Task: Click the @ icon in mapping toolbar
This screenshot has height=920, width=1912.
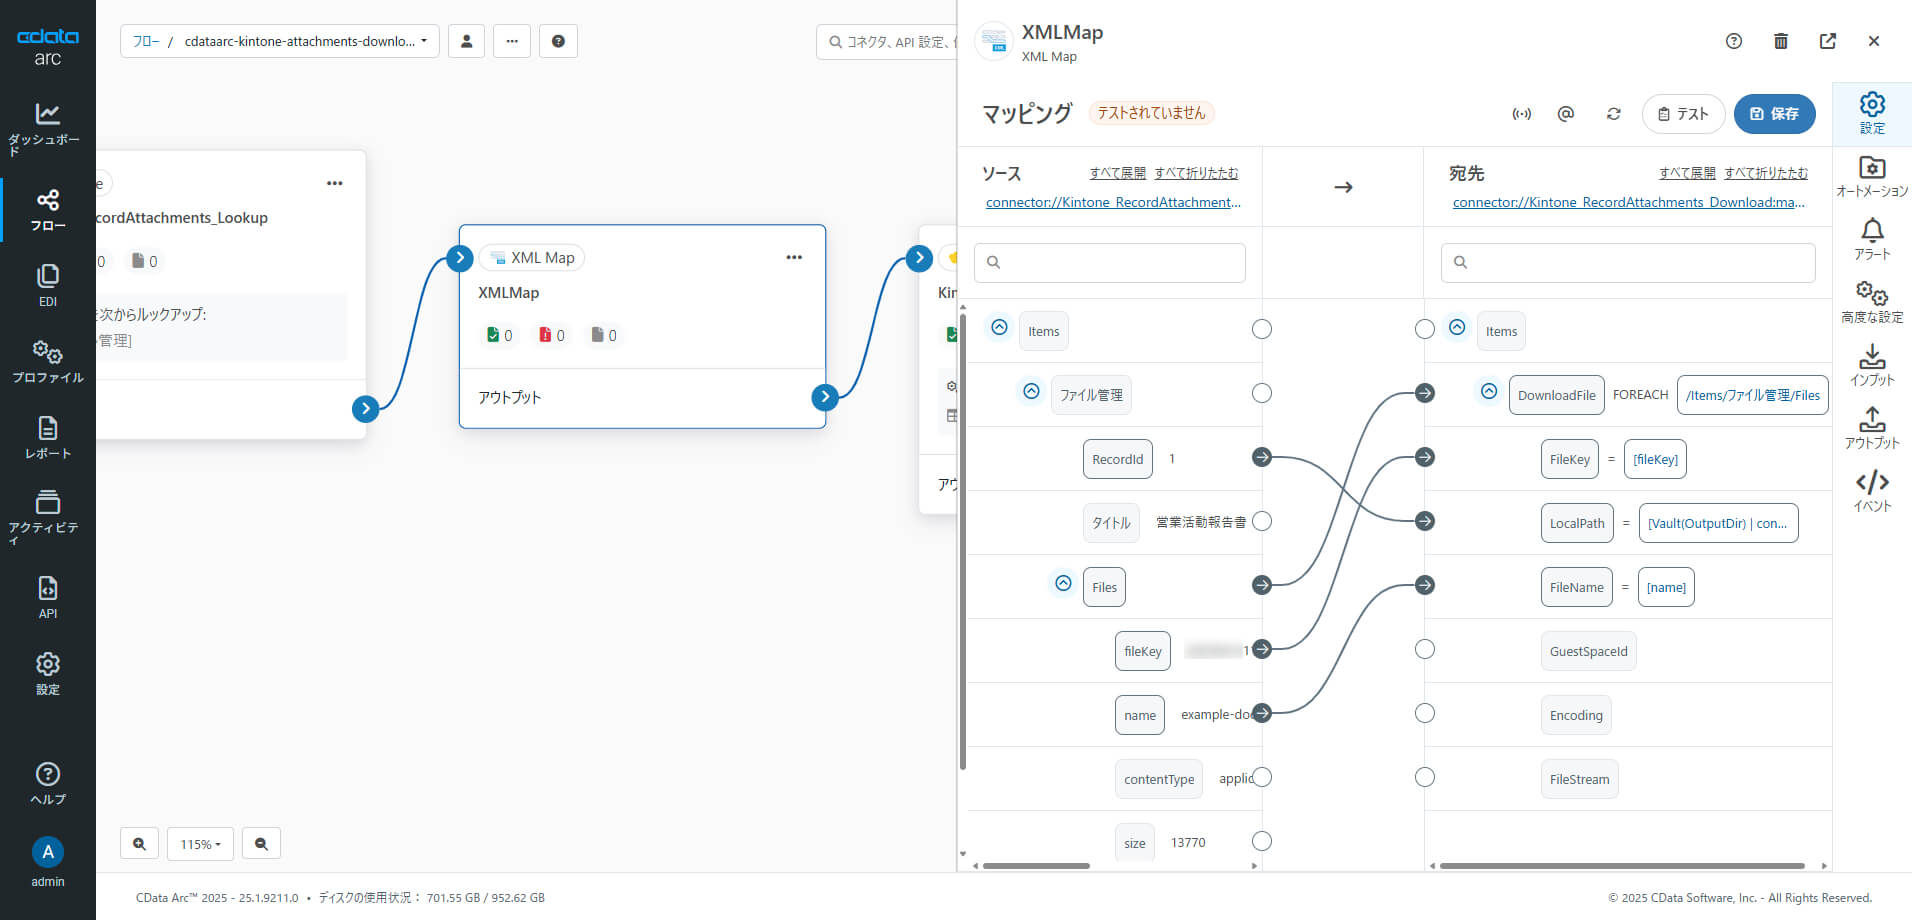Action: click(1566, 114)
